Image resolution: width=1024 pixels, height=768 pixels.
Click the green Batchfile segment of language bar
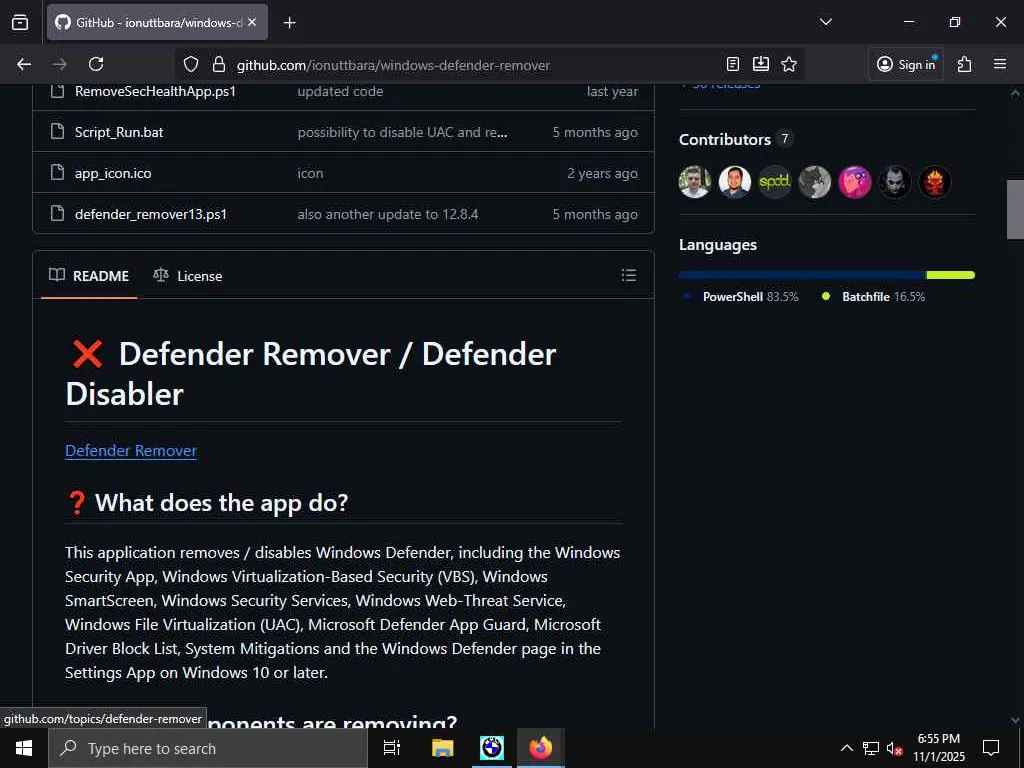950,275
